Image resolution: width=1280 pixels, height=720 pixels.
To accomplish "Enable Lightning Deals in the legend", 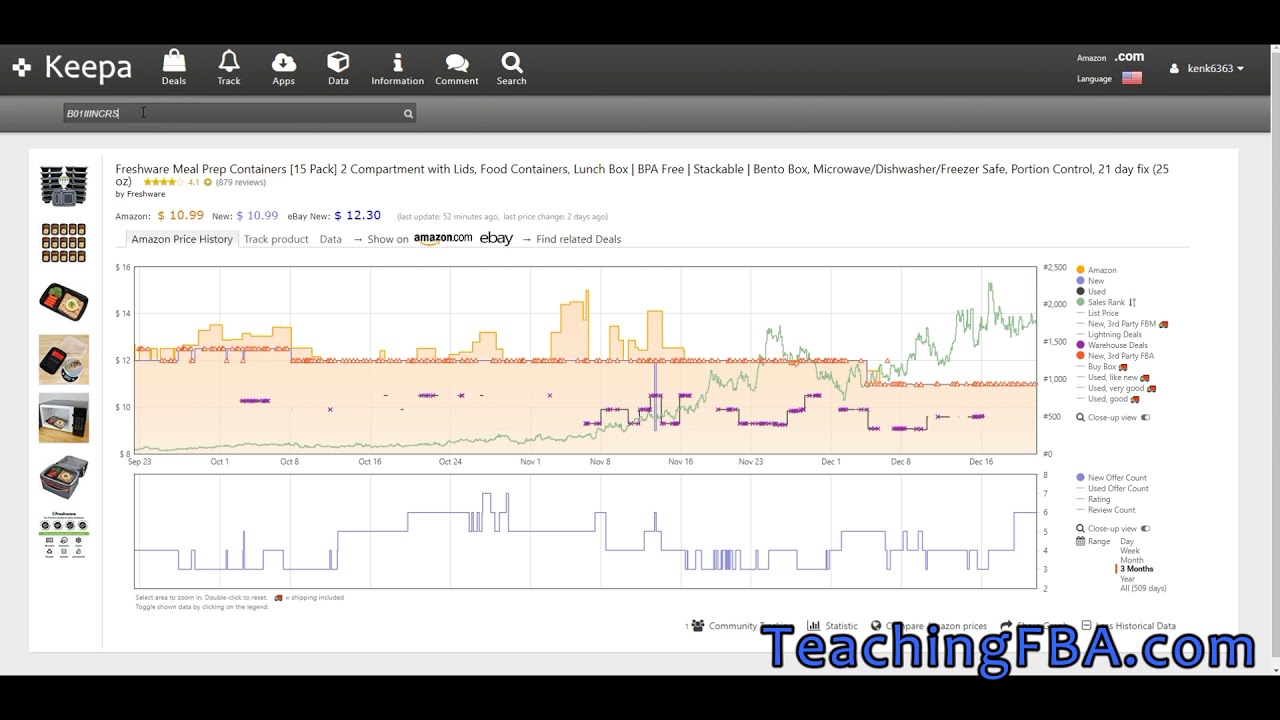I will [x=1108, y=335].
